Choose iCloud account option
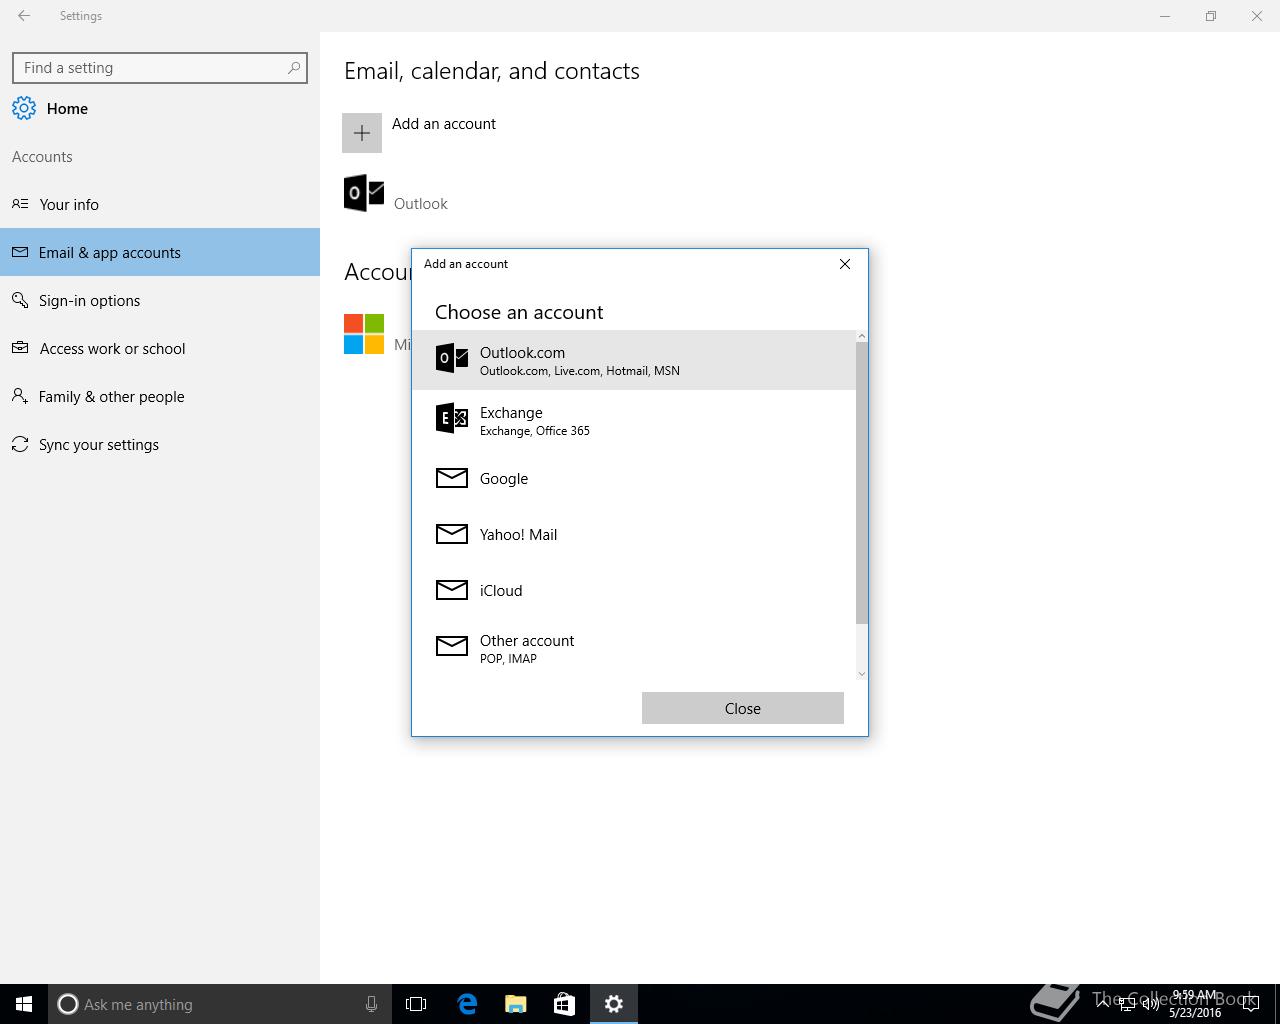Screen dimensions: 1280x1024 (x=634, y=590)
